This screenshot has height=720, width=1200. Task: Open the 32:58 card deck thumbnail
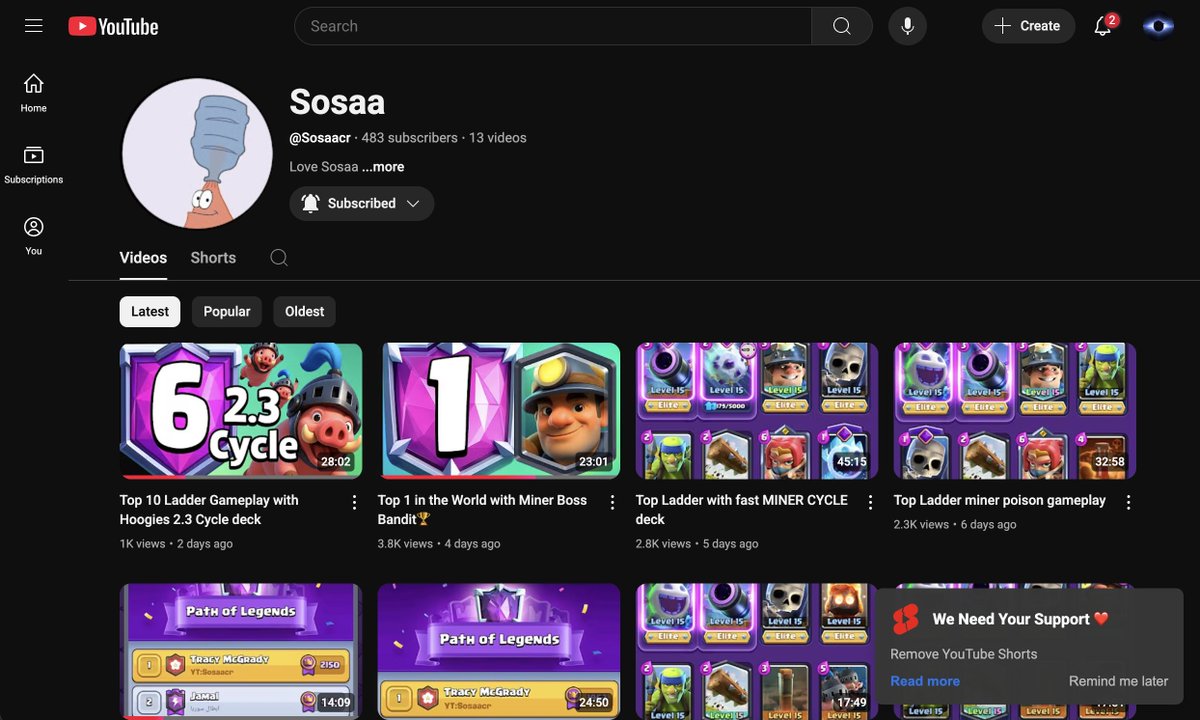pyautogui.click(x=1015, y=411)
